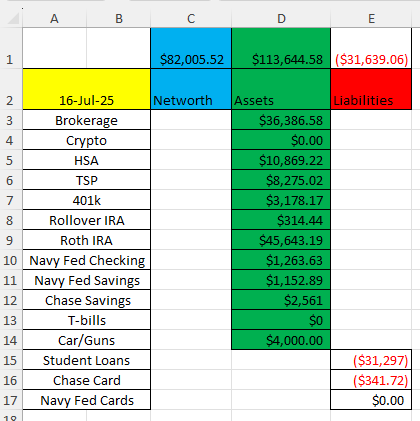Select row 9 header
The width and height of the screenshot is (420, 421).
coord(10,240)
